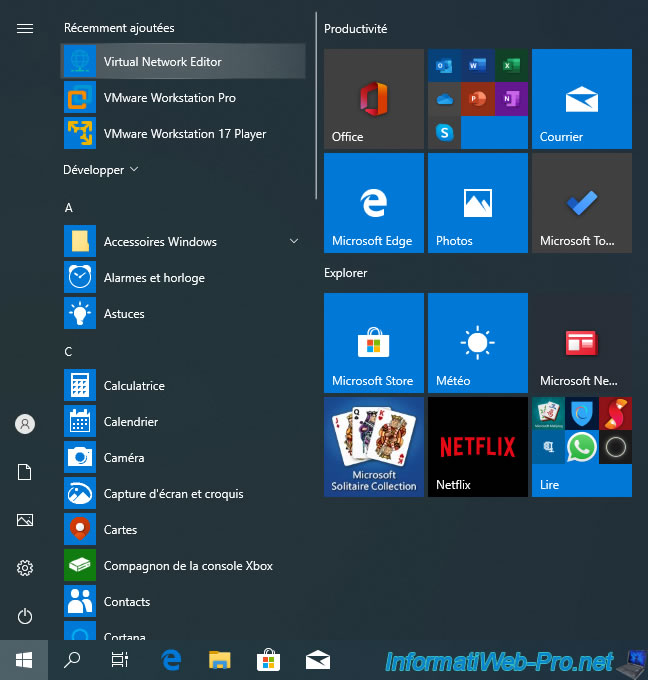Open File Explorer from the taskbar
This screenshot has width=648, height=680.
coord(220,660)
